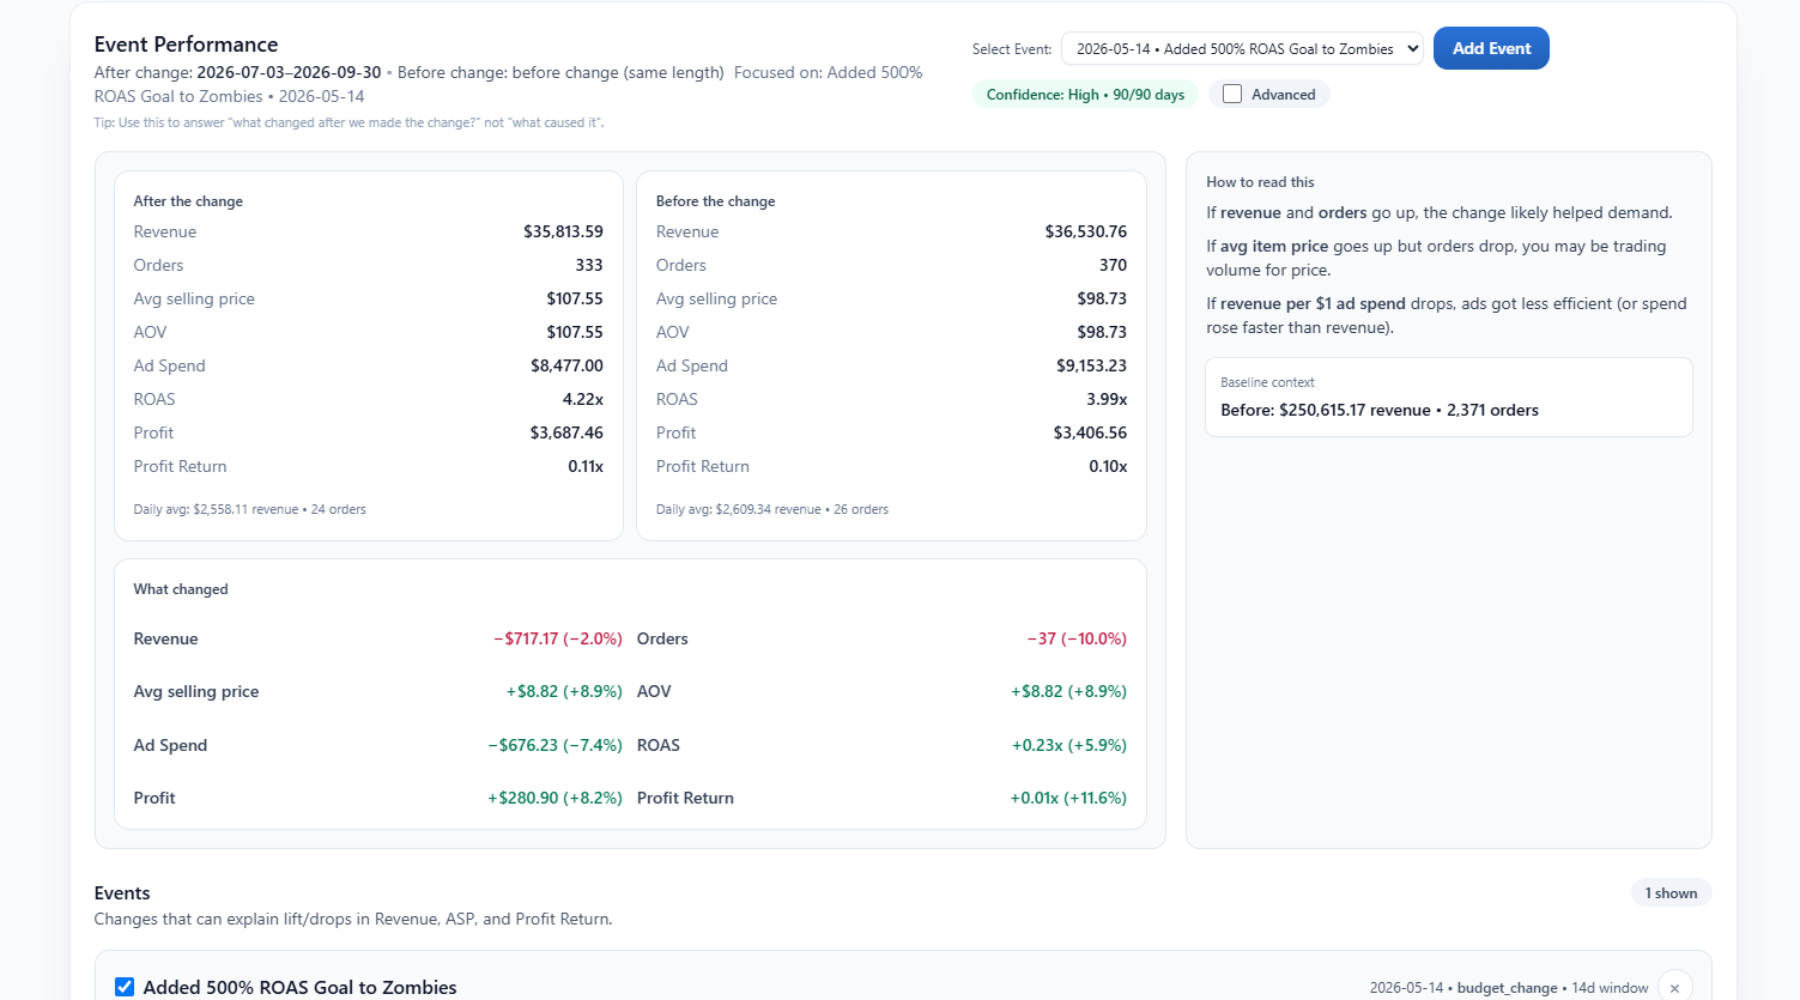
Task: Click the Before change Profit $3,406.56
Action: coord(1090,433)
